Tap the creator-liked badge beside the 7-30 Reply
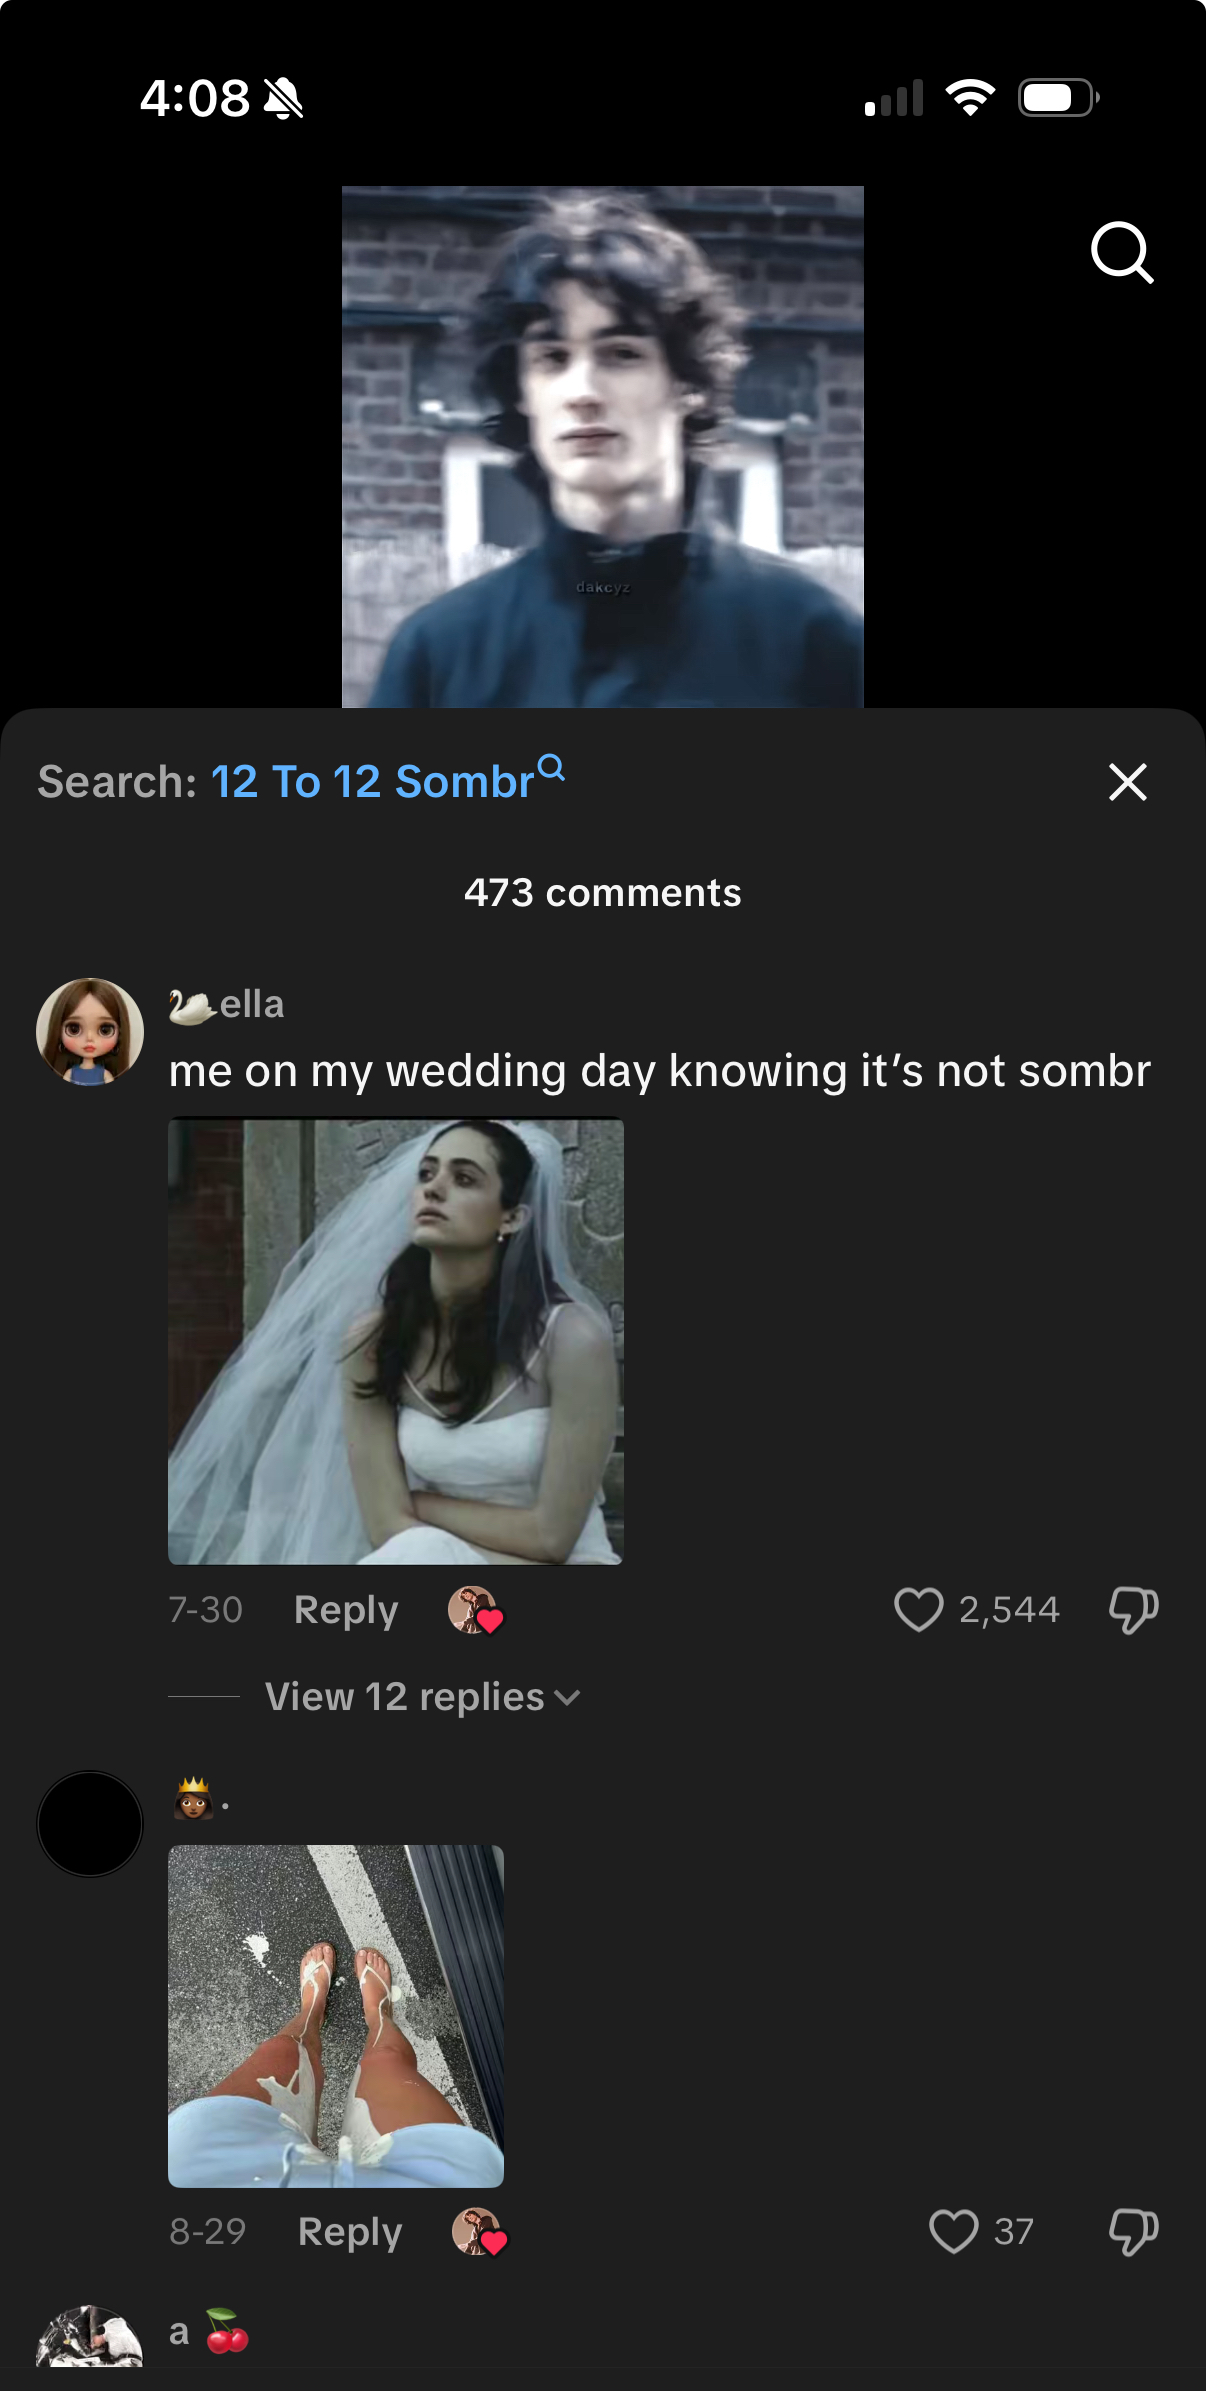Screen dimensions: 1206x2391 coord(475,1610)
